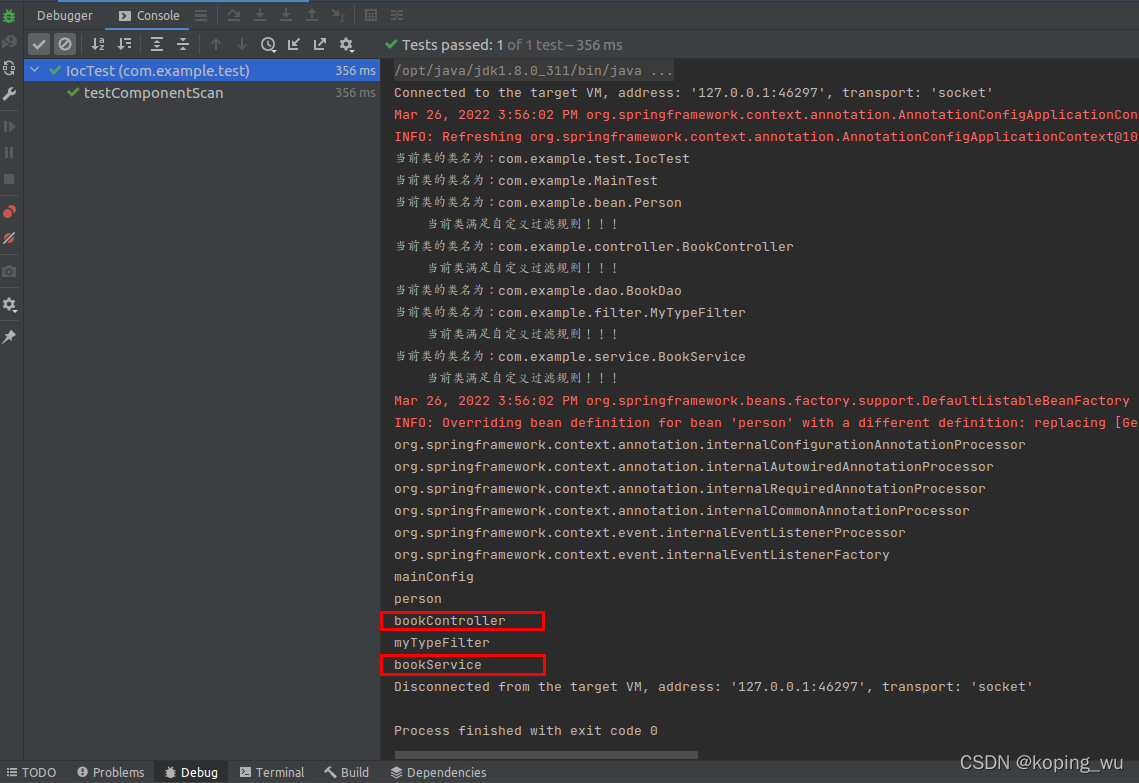Click Toggle auto-test sidebar icon

click(9, 68)
